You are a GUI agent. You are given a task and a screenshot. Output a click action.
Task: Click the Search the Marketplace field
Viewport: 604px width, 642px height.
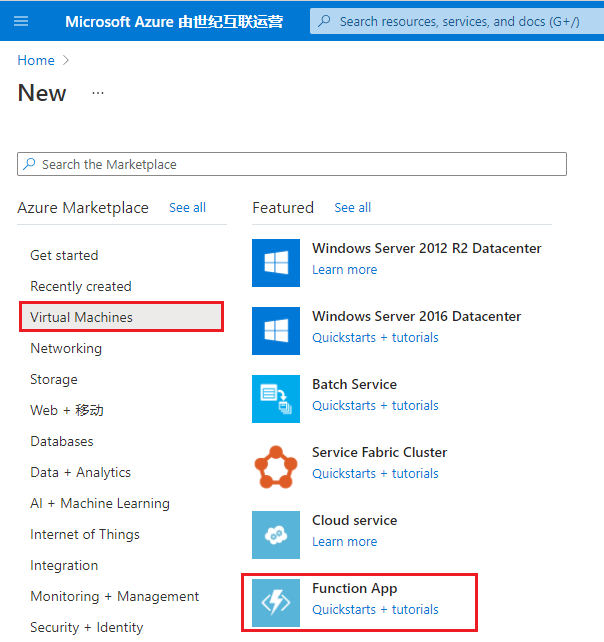click(292, 164)
